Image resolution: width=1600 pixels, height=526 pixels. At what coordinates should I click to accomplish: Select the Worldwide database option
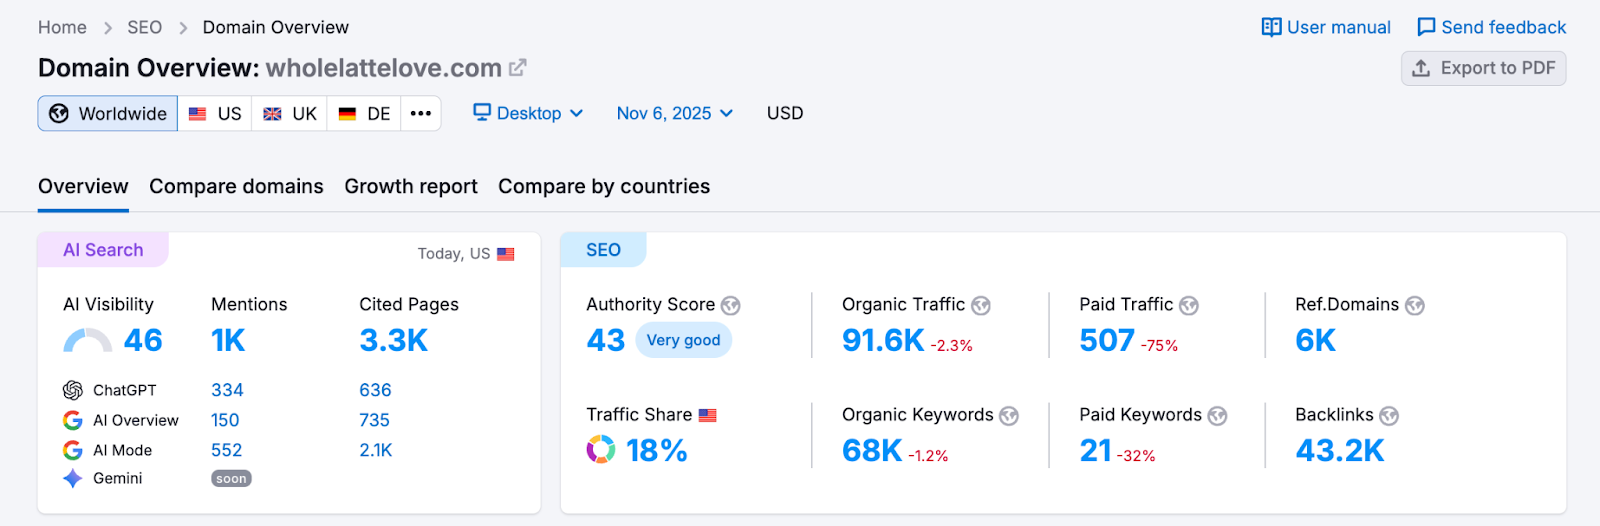pyautogui.click(x=108, y=113)
